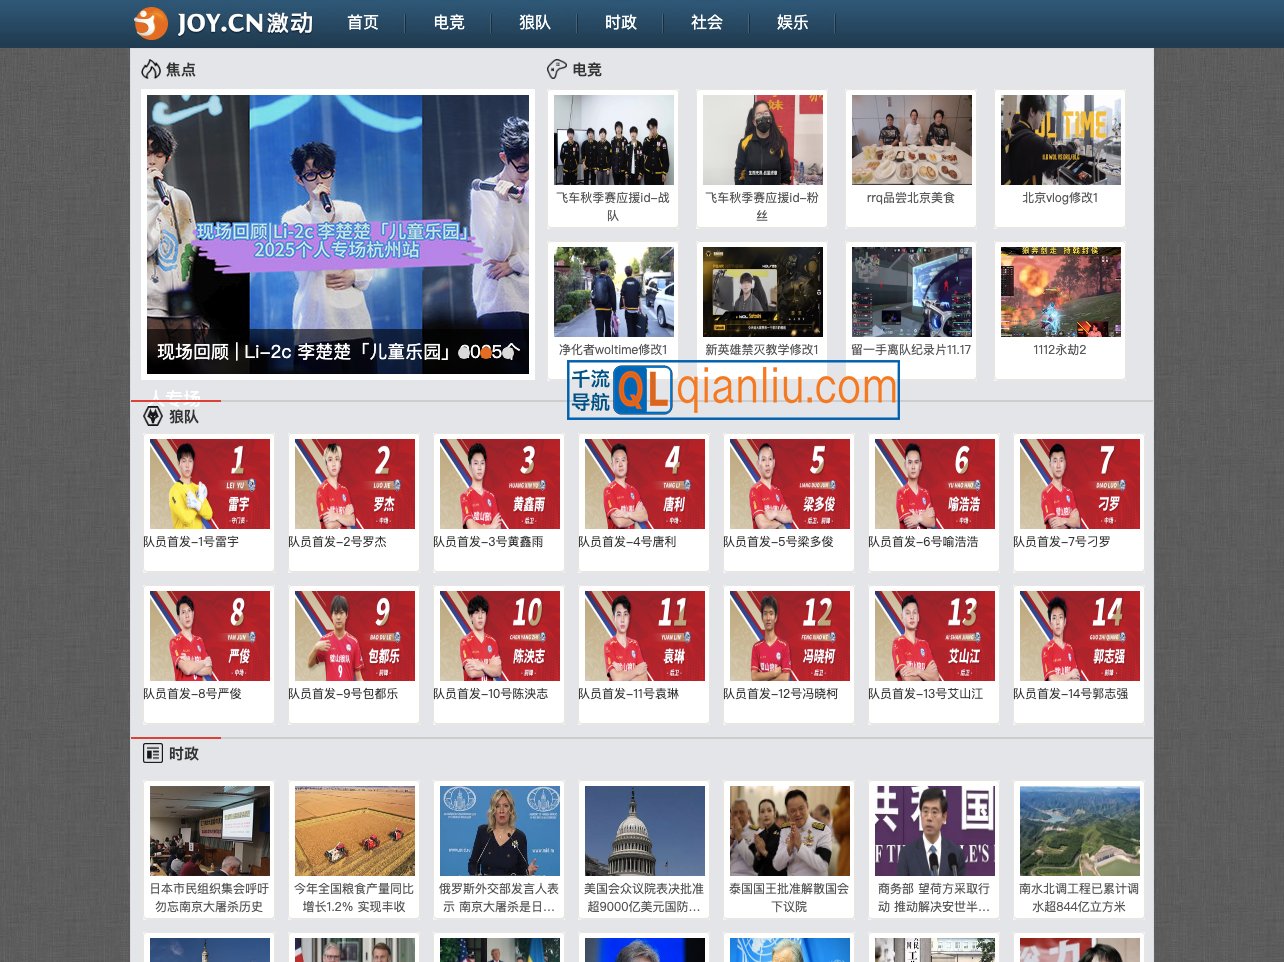1284x962 pixels.
Task: Open the 娱乐 navigation tab
Action: (792, 22)
